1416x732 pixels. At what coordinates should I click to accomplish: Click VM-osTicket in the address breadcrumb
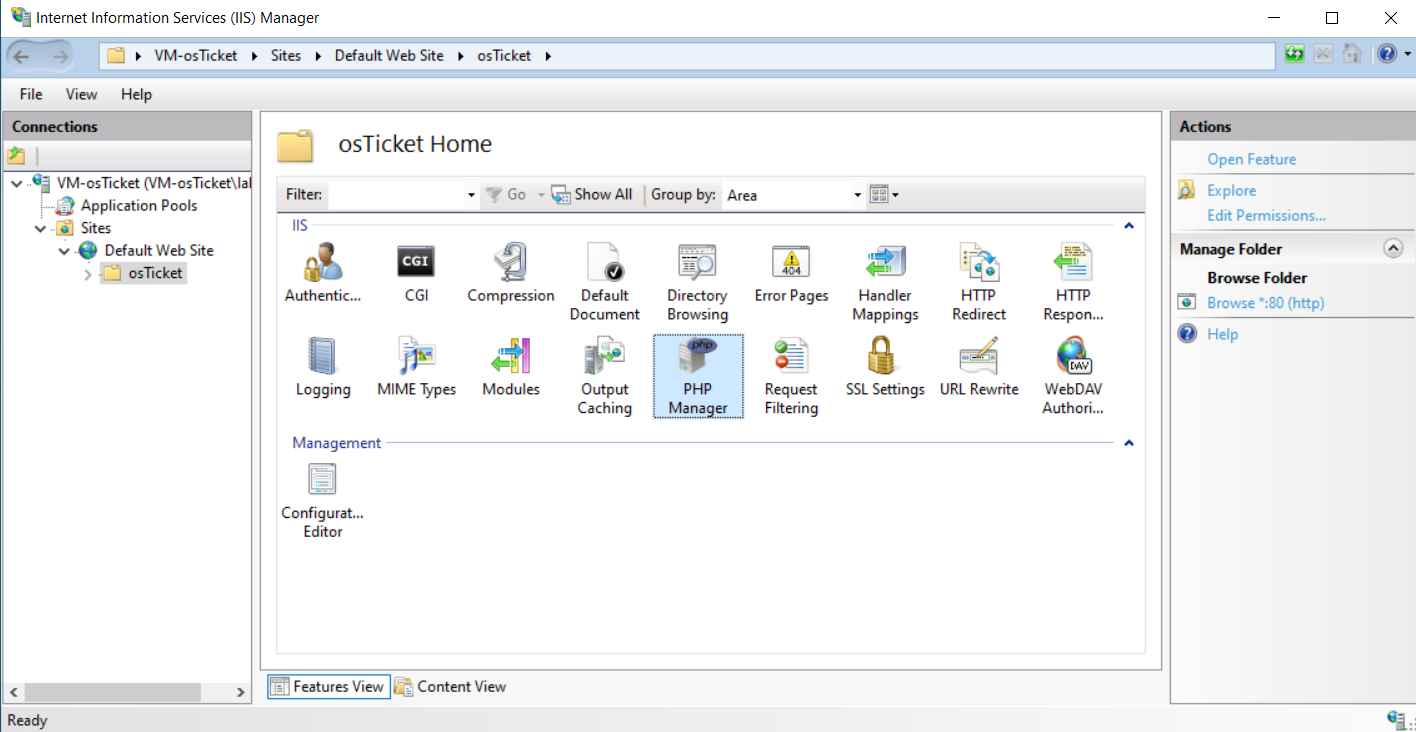click(196, 56)
